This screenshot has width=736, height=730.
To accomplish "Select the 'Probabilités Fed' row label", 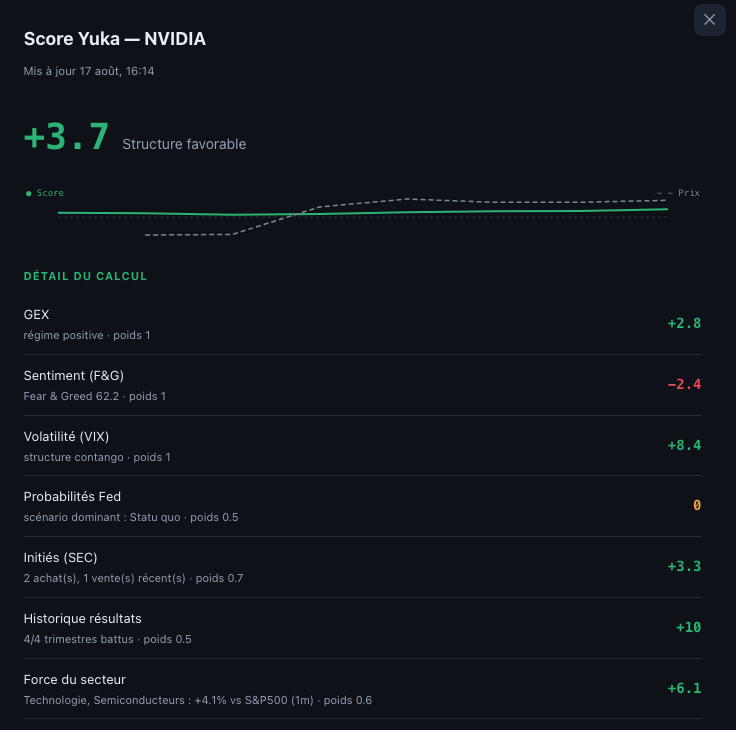I will pos(72,497).
